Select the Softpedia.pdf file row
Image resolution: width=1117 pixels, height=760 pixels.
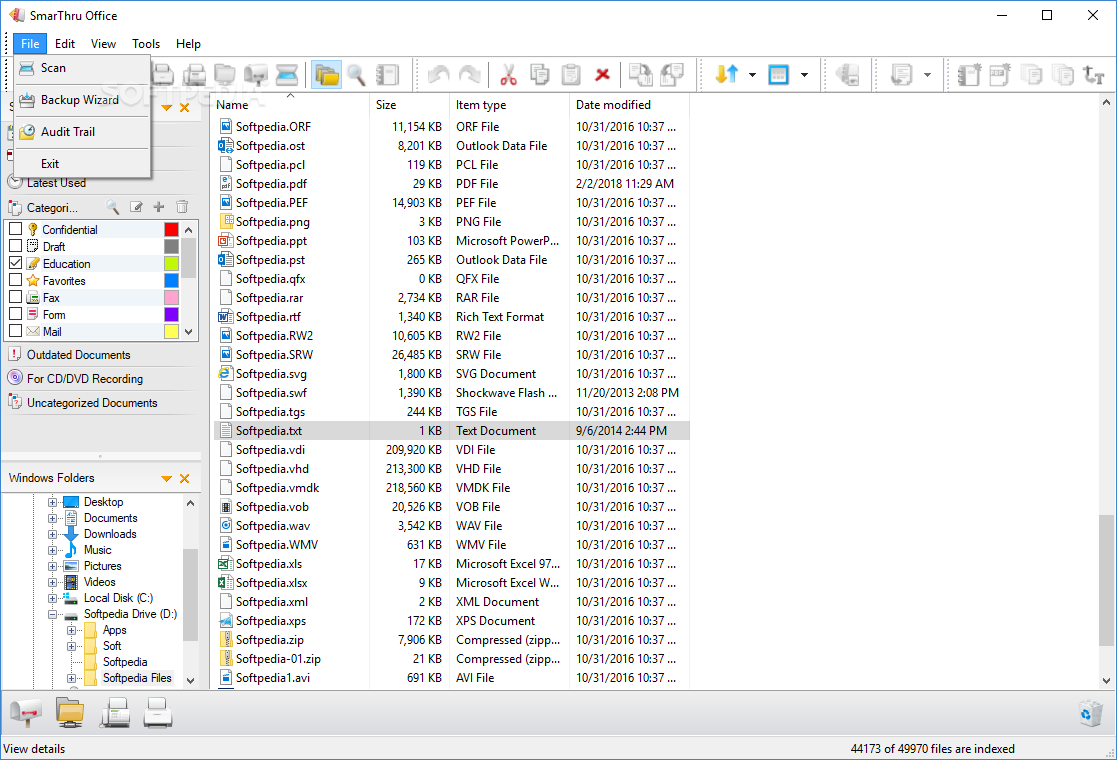(x=452, y=184)
